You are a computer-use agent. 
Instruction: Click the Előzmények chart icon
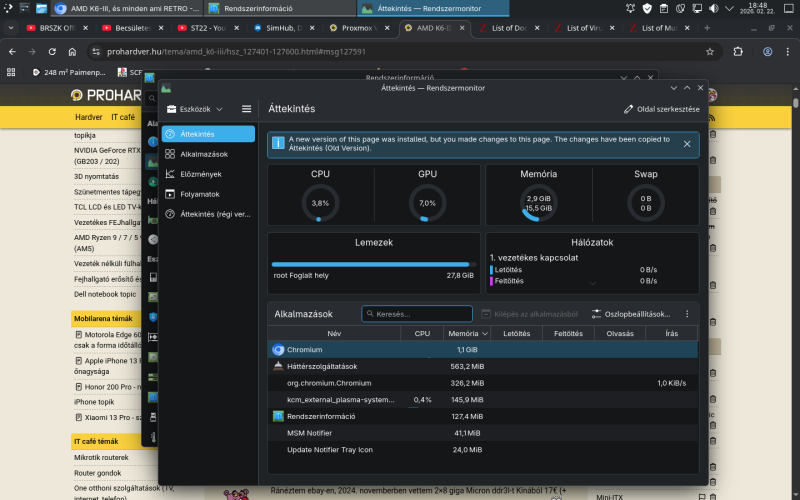[x=170, y=174]
